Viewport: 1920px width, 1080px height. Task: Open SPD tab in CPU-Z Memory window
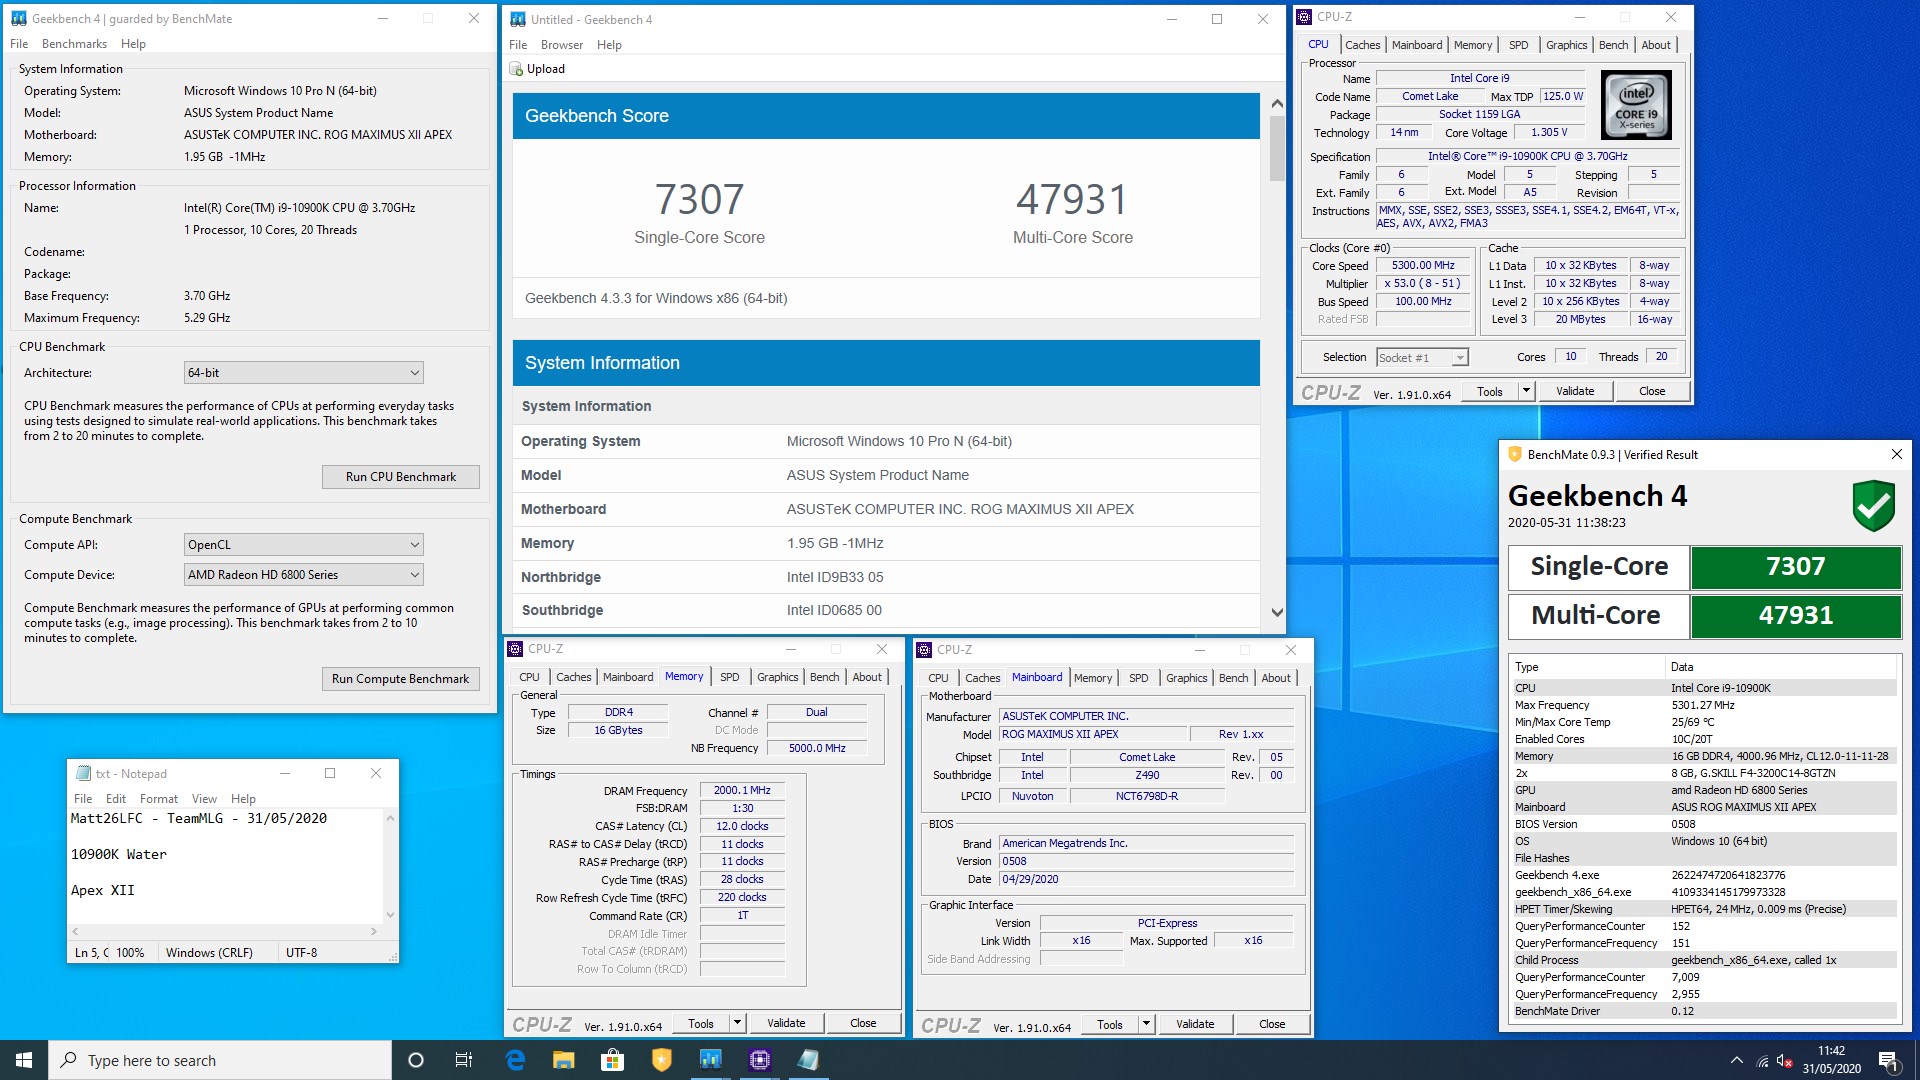(730, 677)
